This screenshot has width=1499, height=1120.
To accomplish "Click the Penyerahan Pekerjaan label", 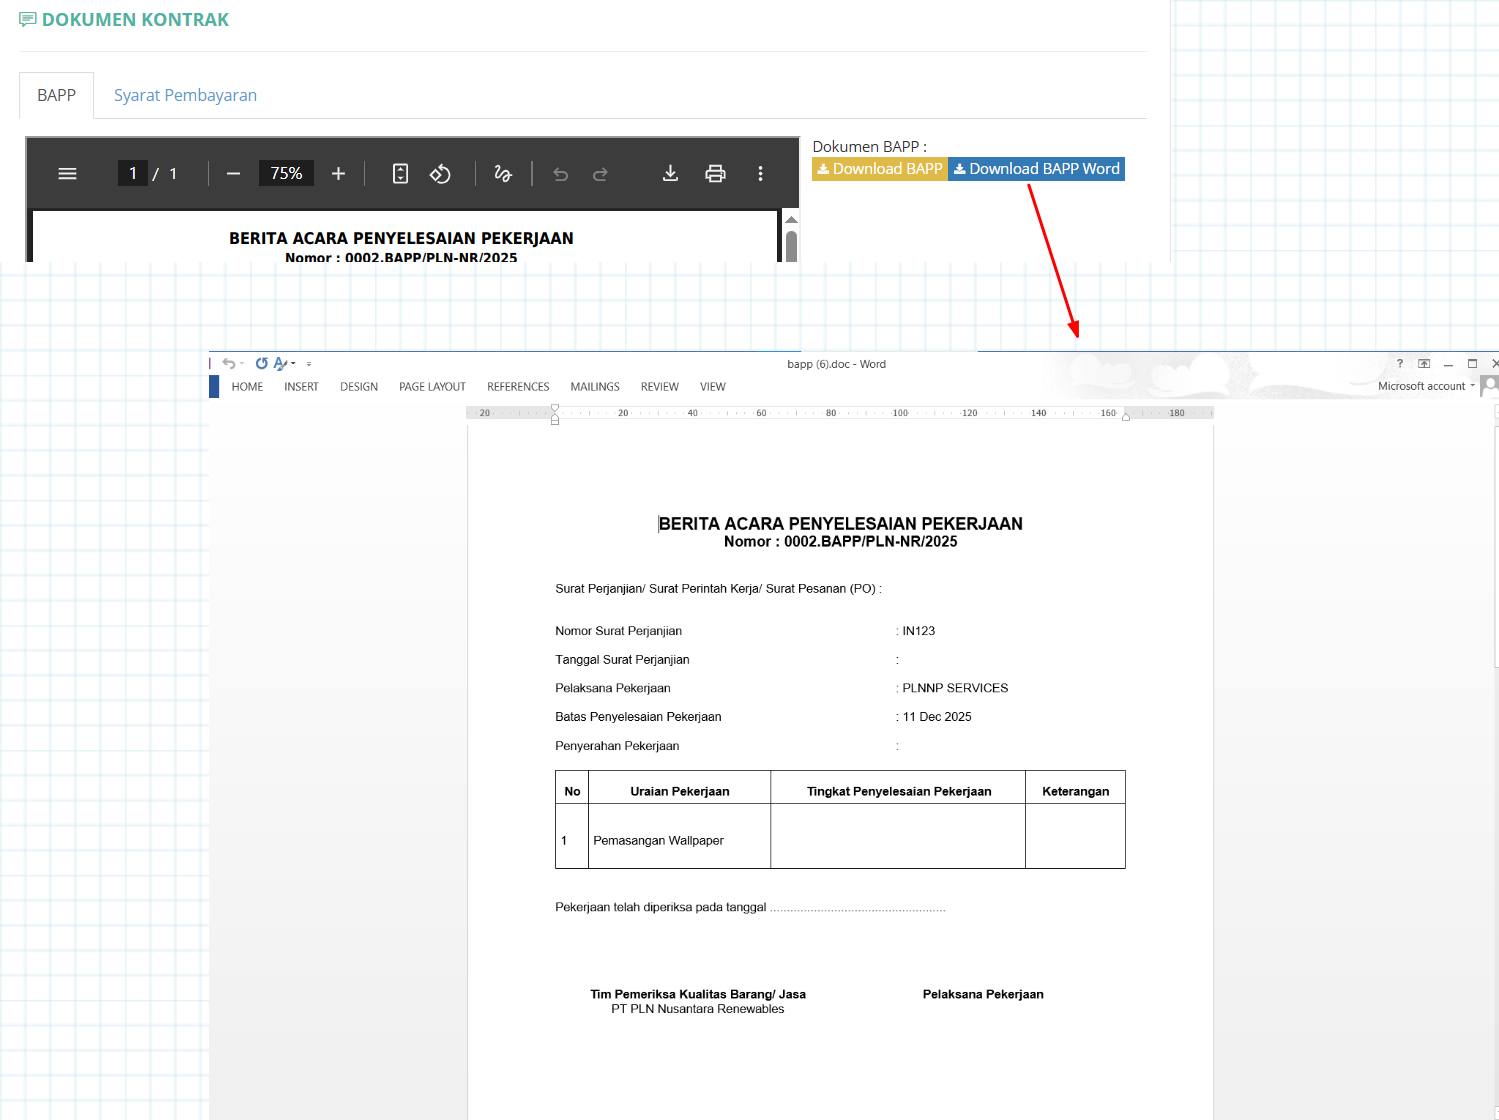I will 617,746.
